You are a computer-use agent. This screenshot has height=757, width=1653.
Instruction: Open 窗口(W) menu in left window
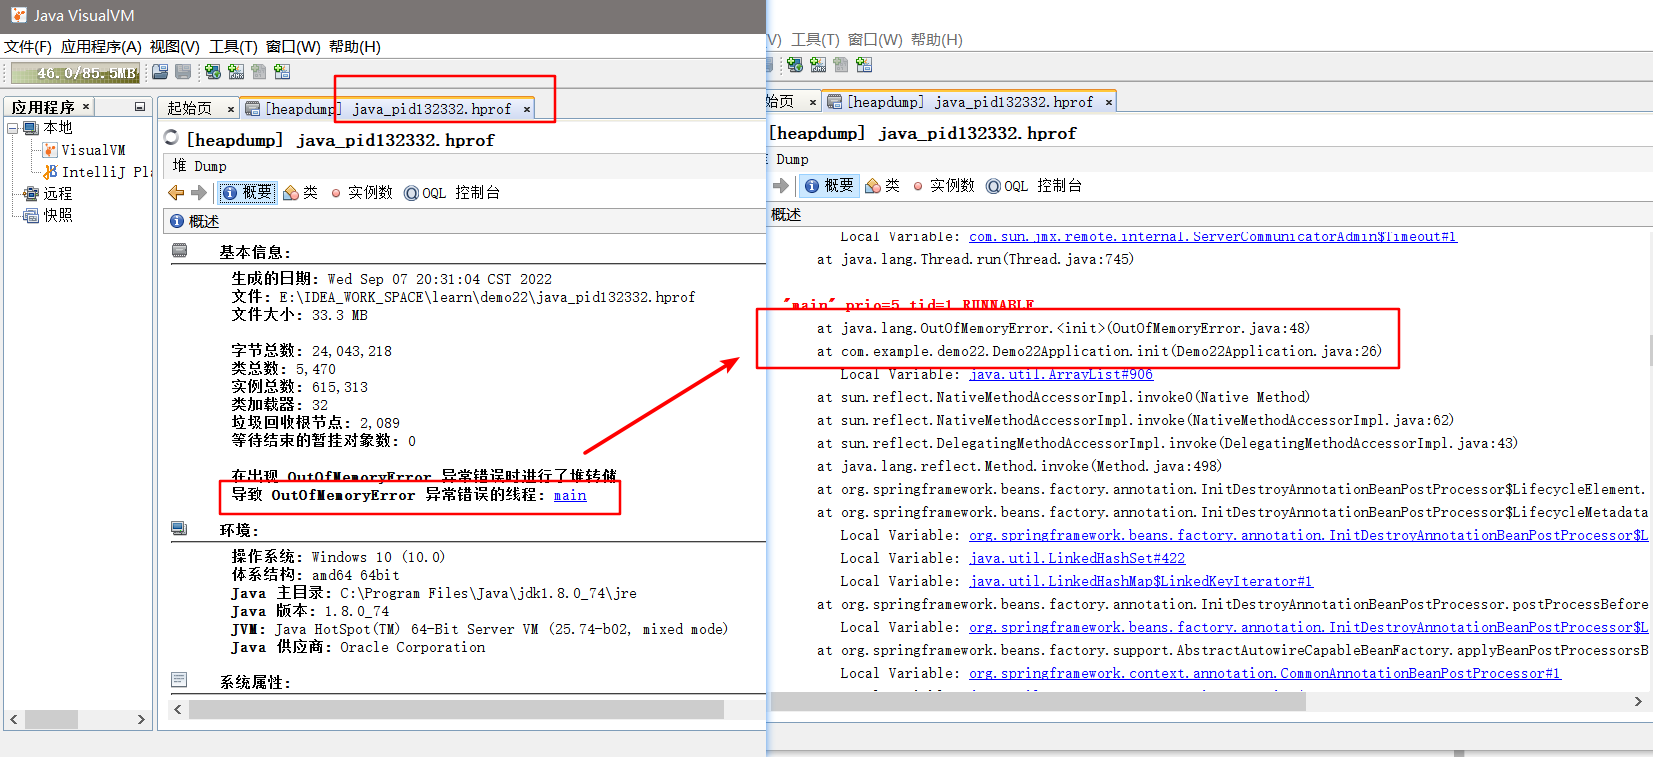point(293,47)
